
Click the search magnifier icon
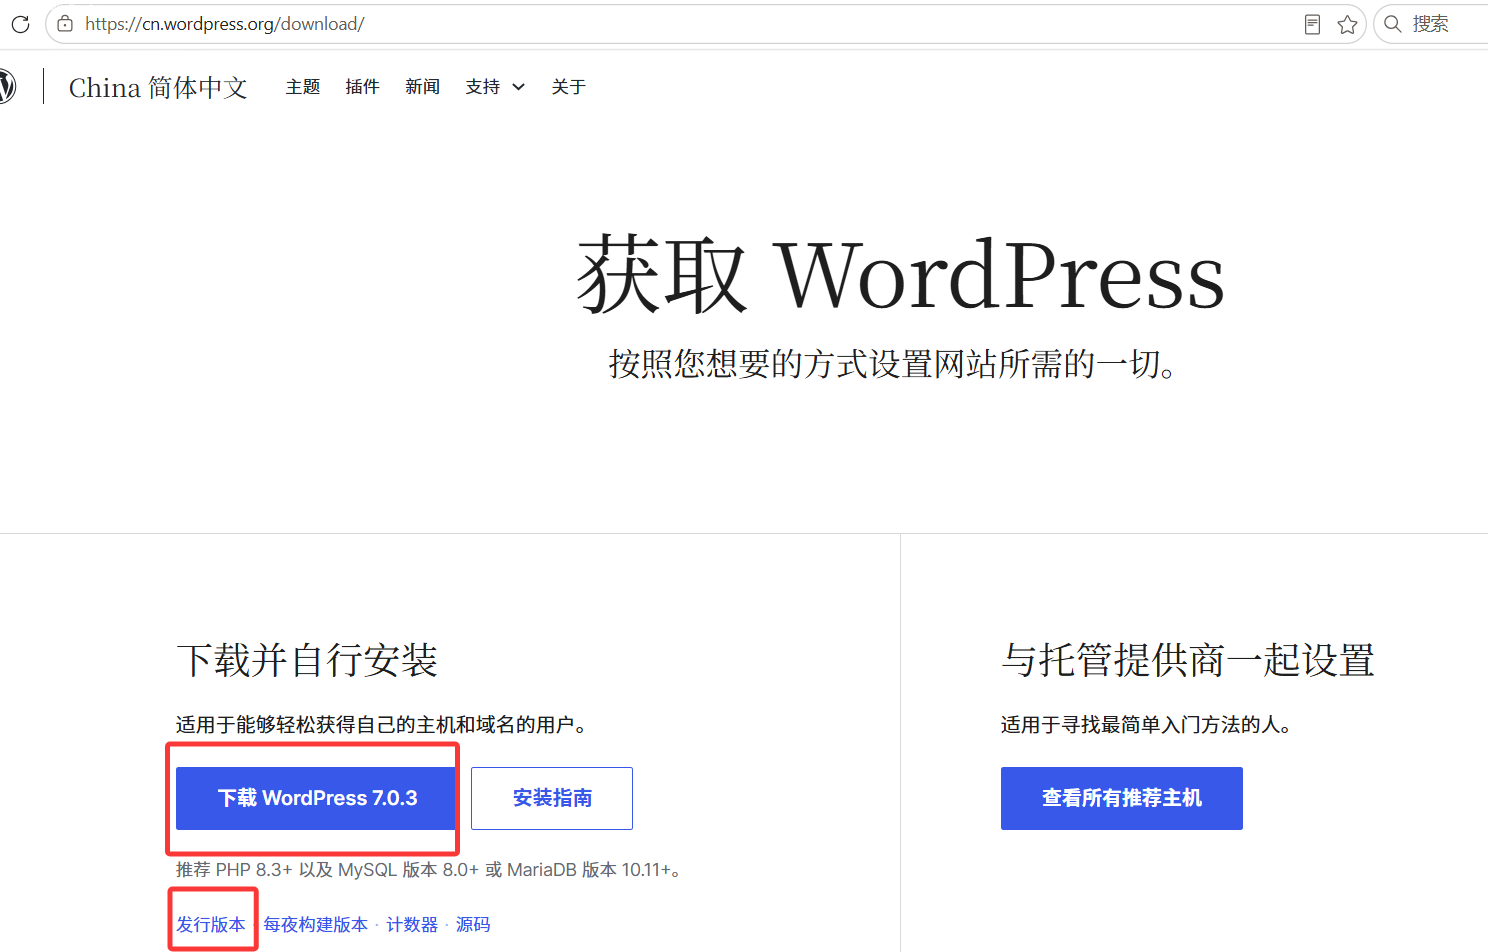(x=1392, y=24)
